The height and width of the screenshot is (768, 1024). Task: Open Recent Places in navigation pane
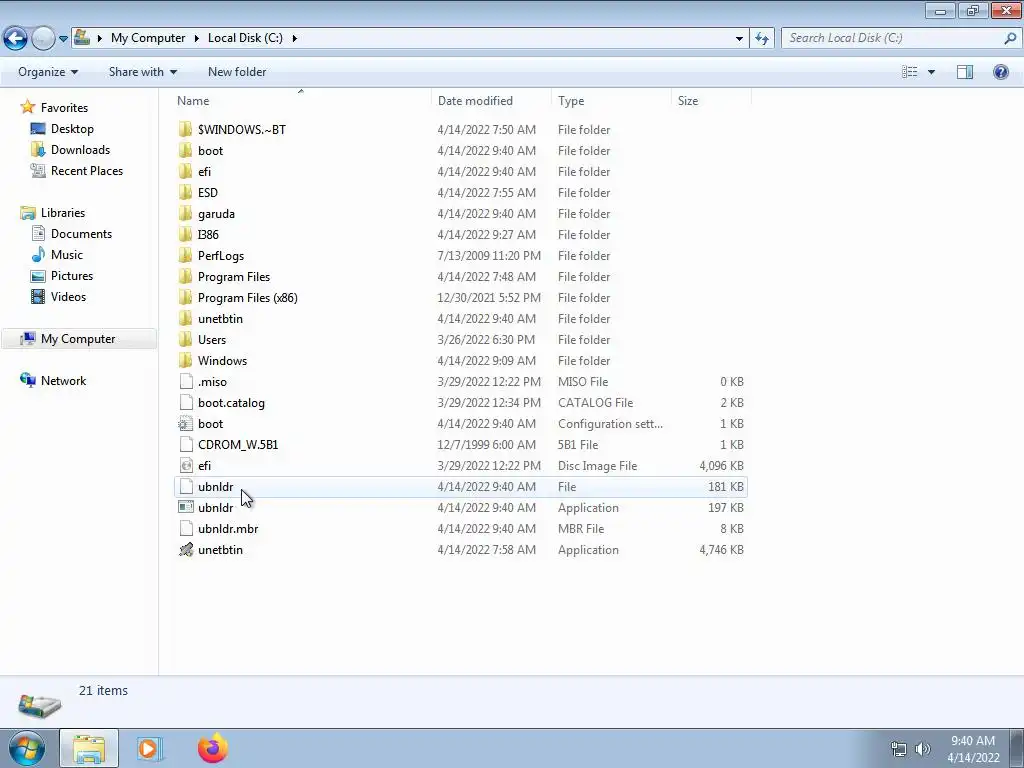86,170
